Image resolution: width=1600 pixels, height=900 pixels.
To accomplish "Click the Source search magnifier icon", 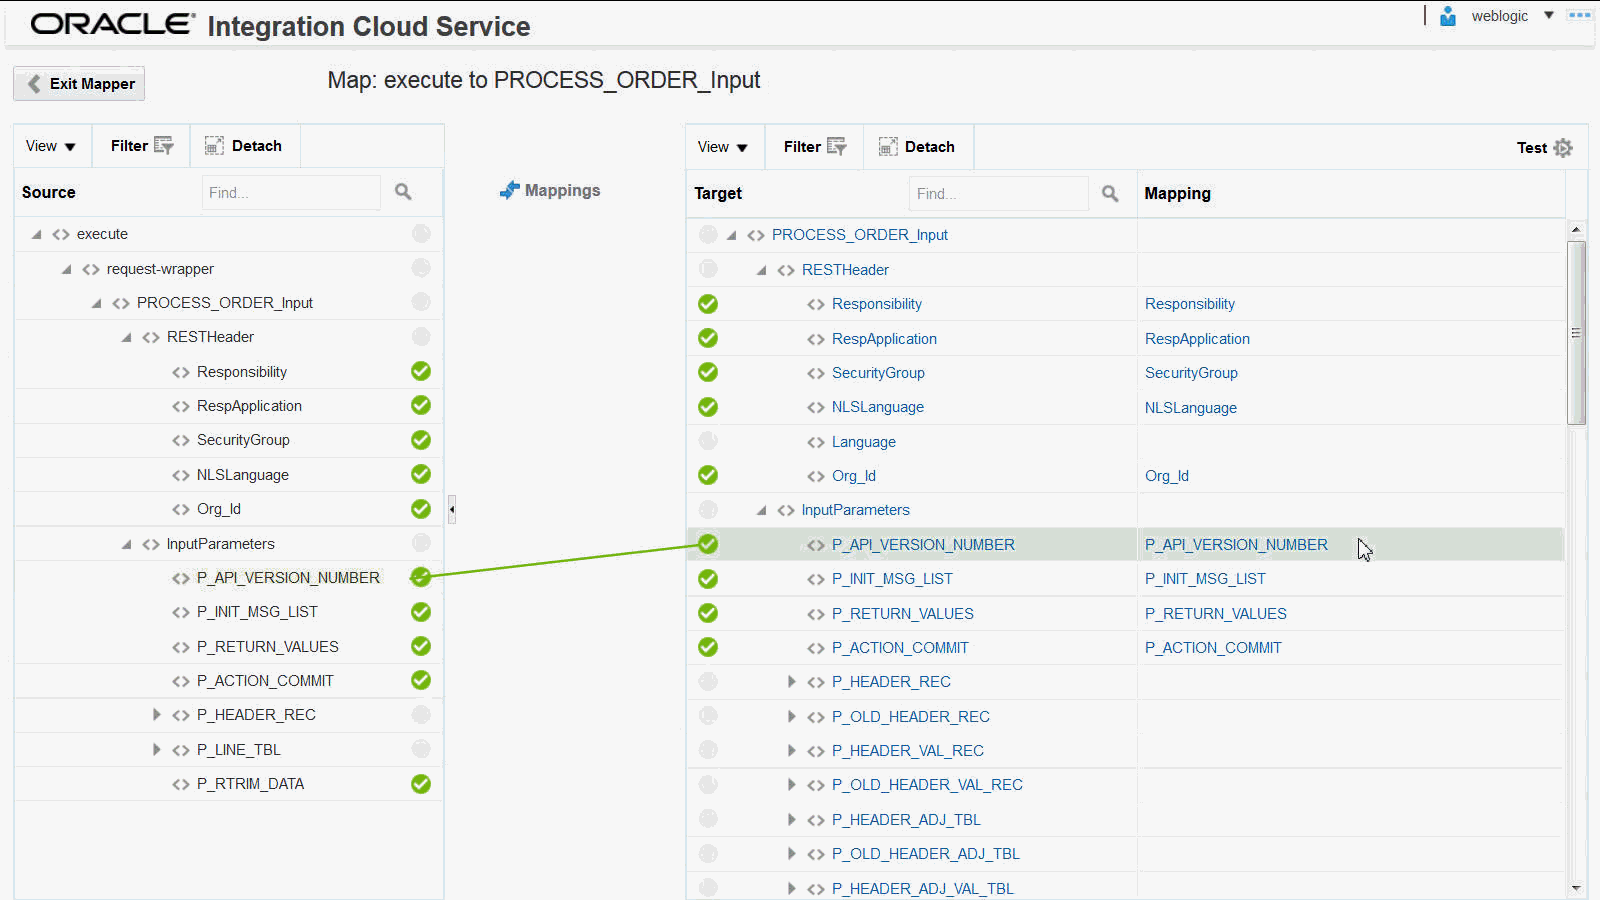I will [403, 192].
